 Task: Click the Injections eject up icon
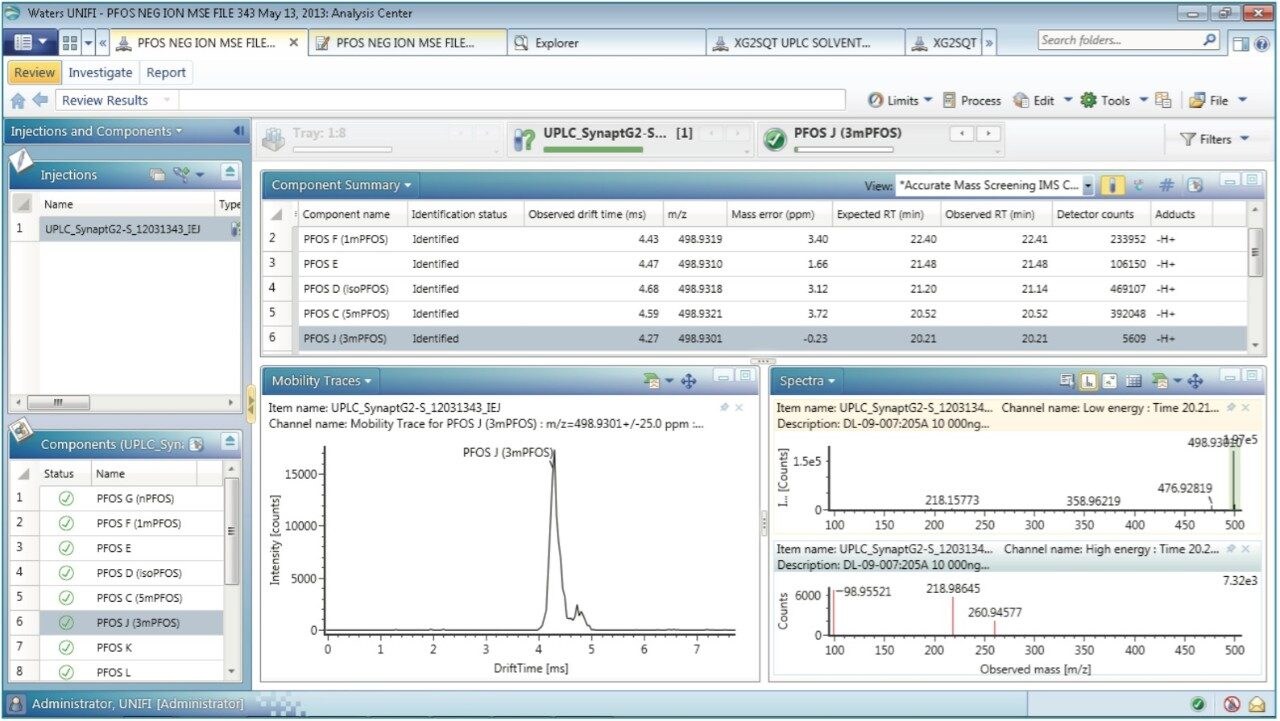230,173
